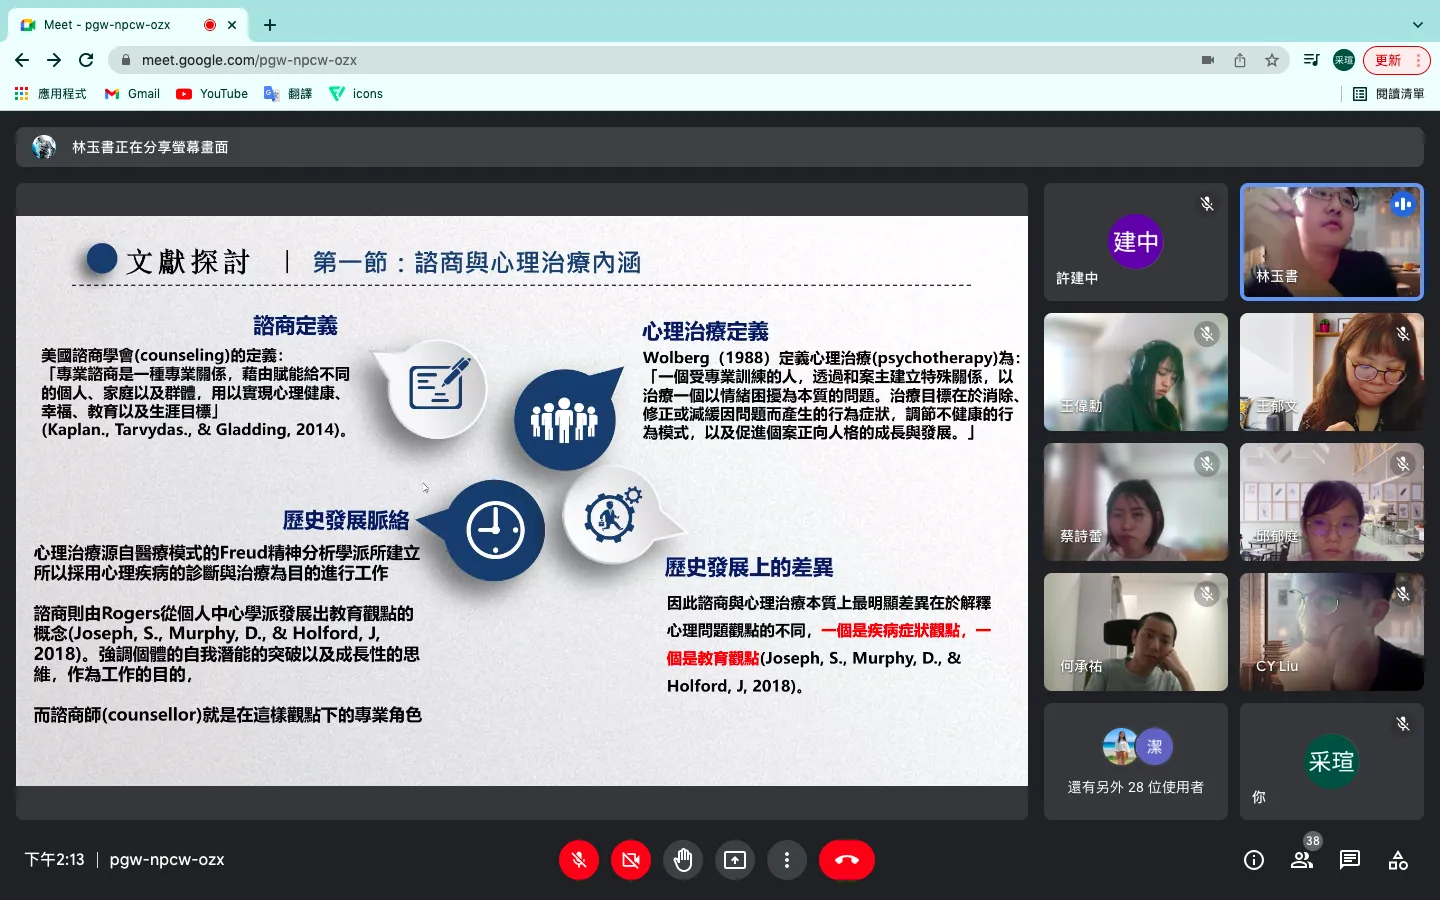Open the 應用程式 apps shortcut
The height and width of the screenshot is (900, 1440).
50,94
